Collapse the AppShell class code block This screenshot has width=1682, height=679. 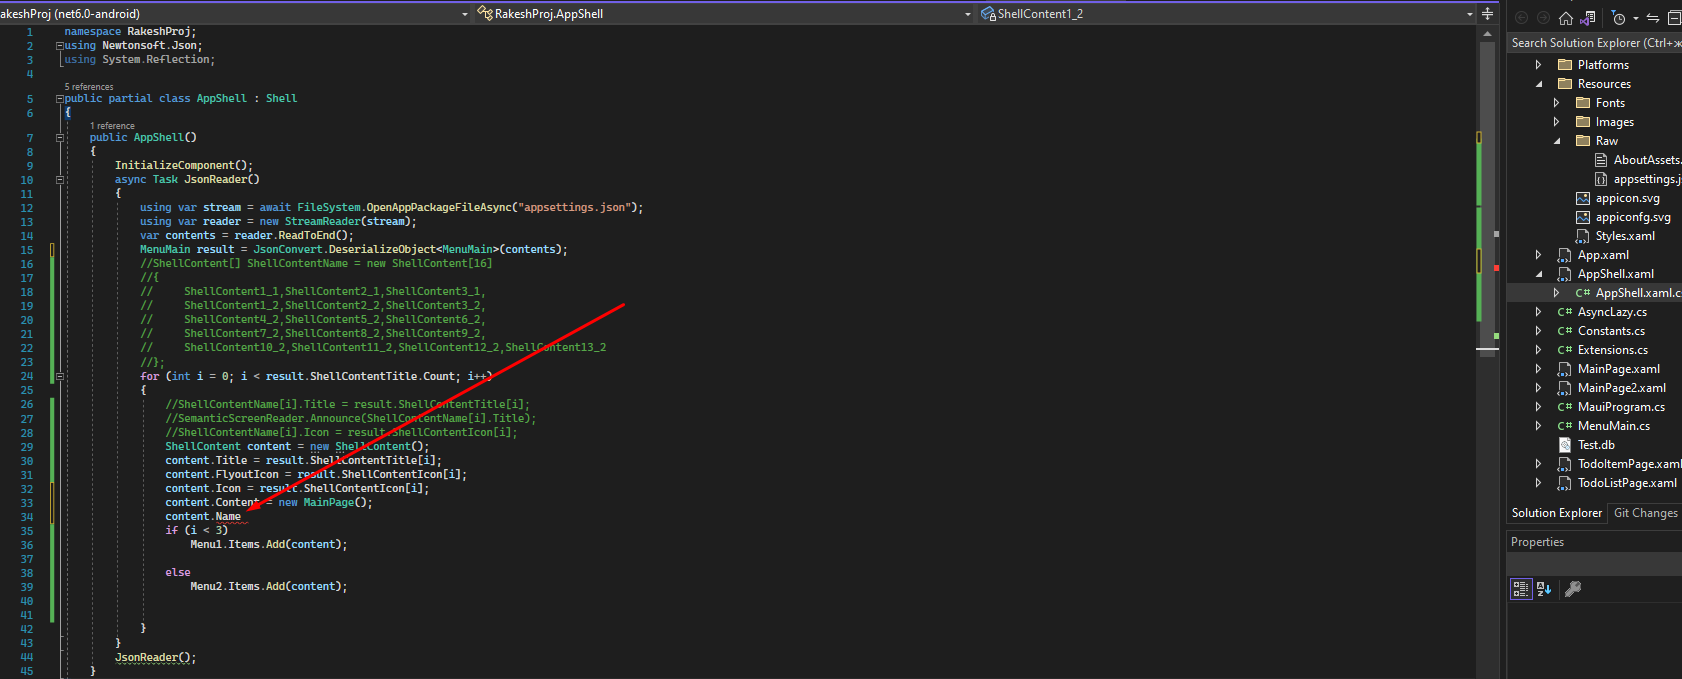click(x=60, y=99)
